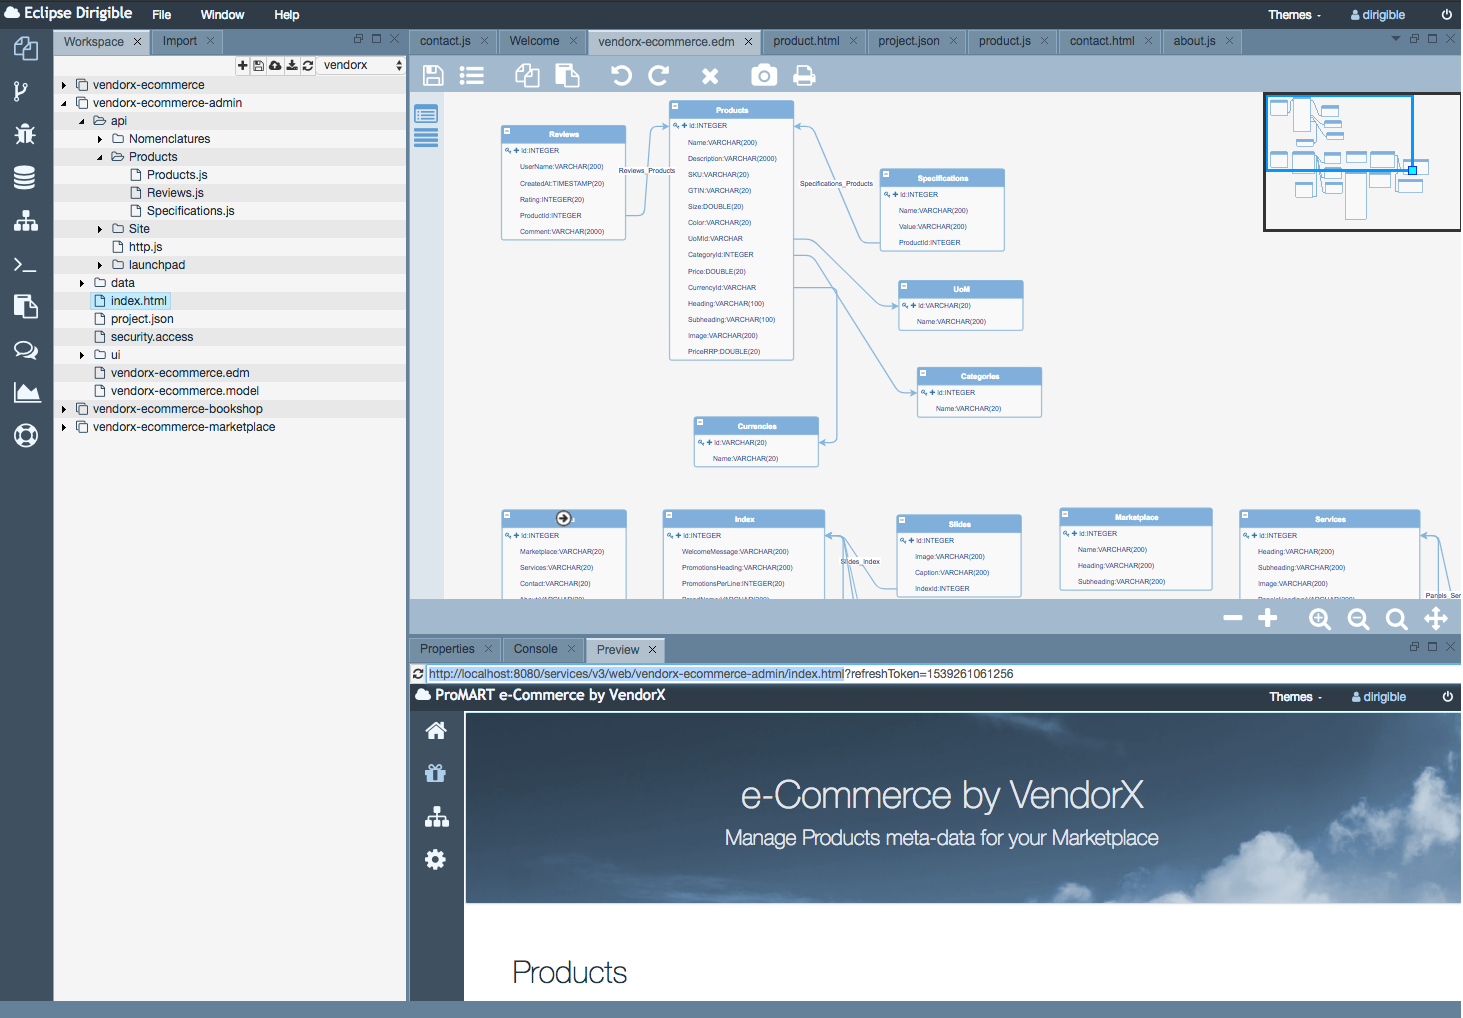This screenshot has width=1463, height=1018.
Task: Collapse the Products folder in tree
Action: coord(100,157)
